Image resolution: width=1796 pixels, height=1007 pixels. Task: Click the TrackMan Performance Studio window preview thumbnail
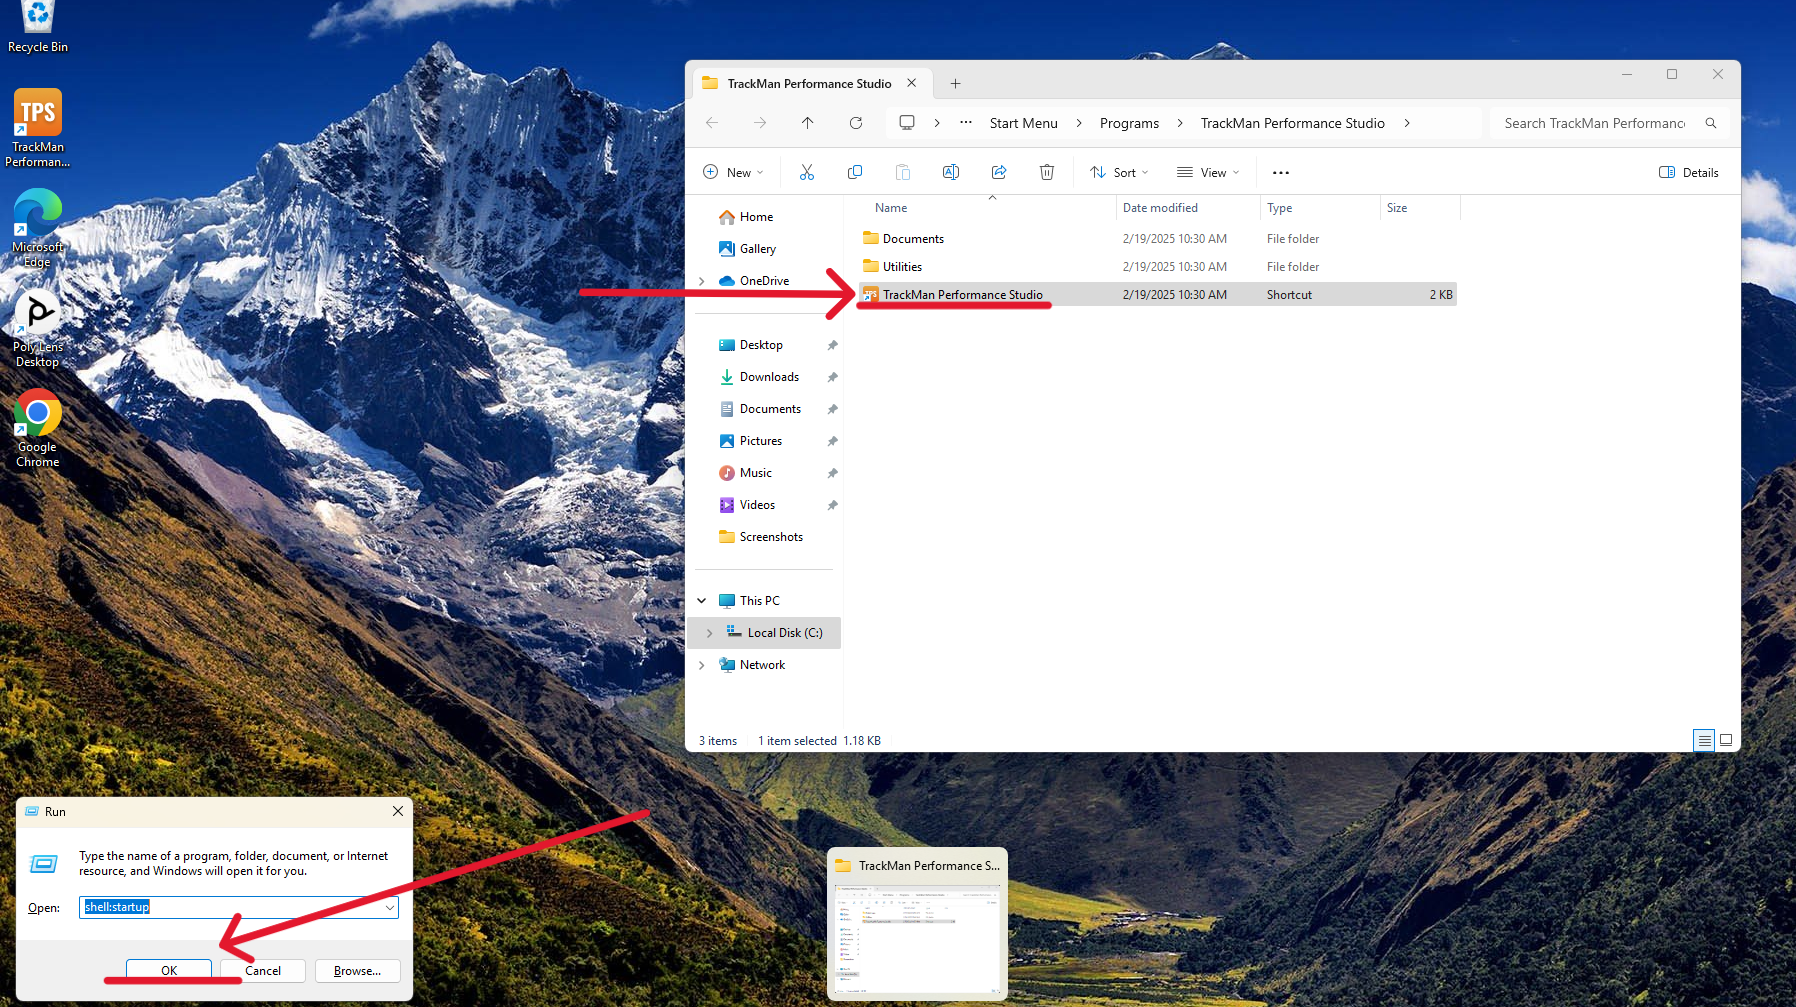coord(917,923)
